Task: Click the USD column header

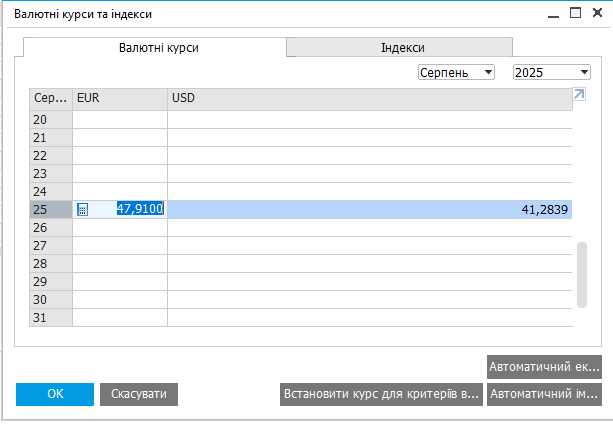Action: click(370, 98)
